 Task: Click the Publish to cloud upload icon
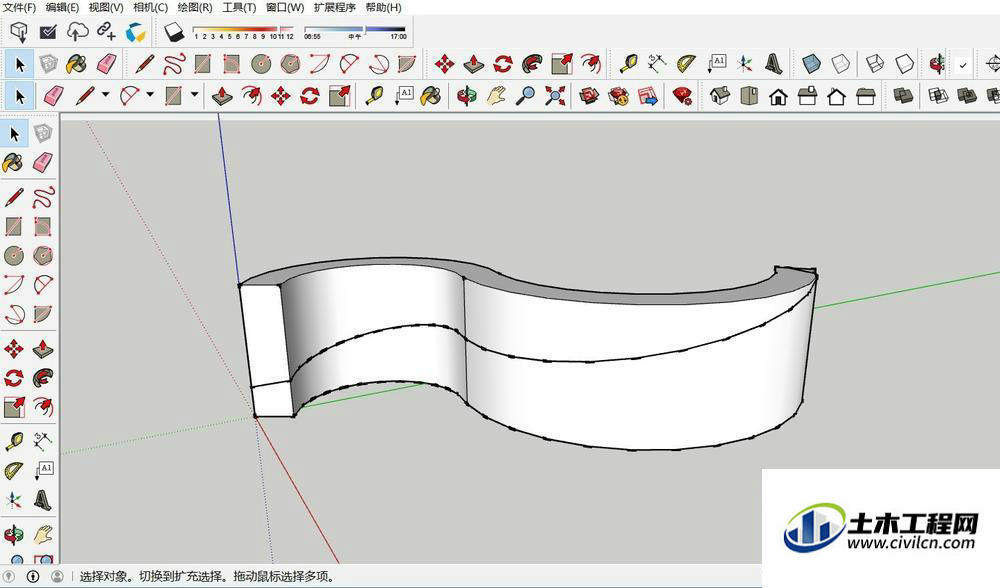(x=77, y=31)
